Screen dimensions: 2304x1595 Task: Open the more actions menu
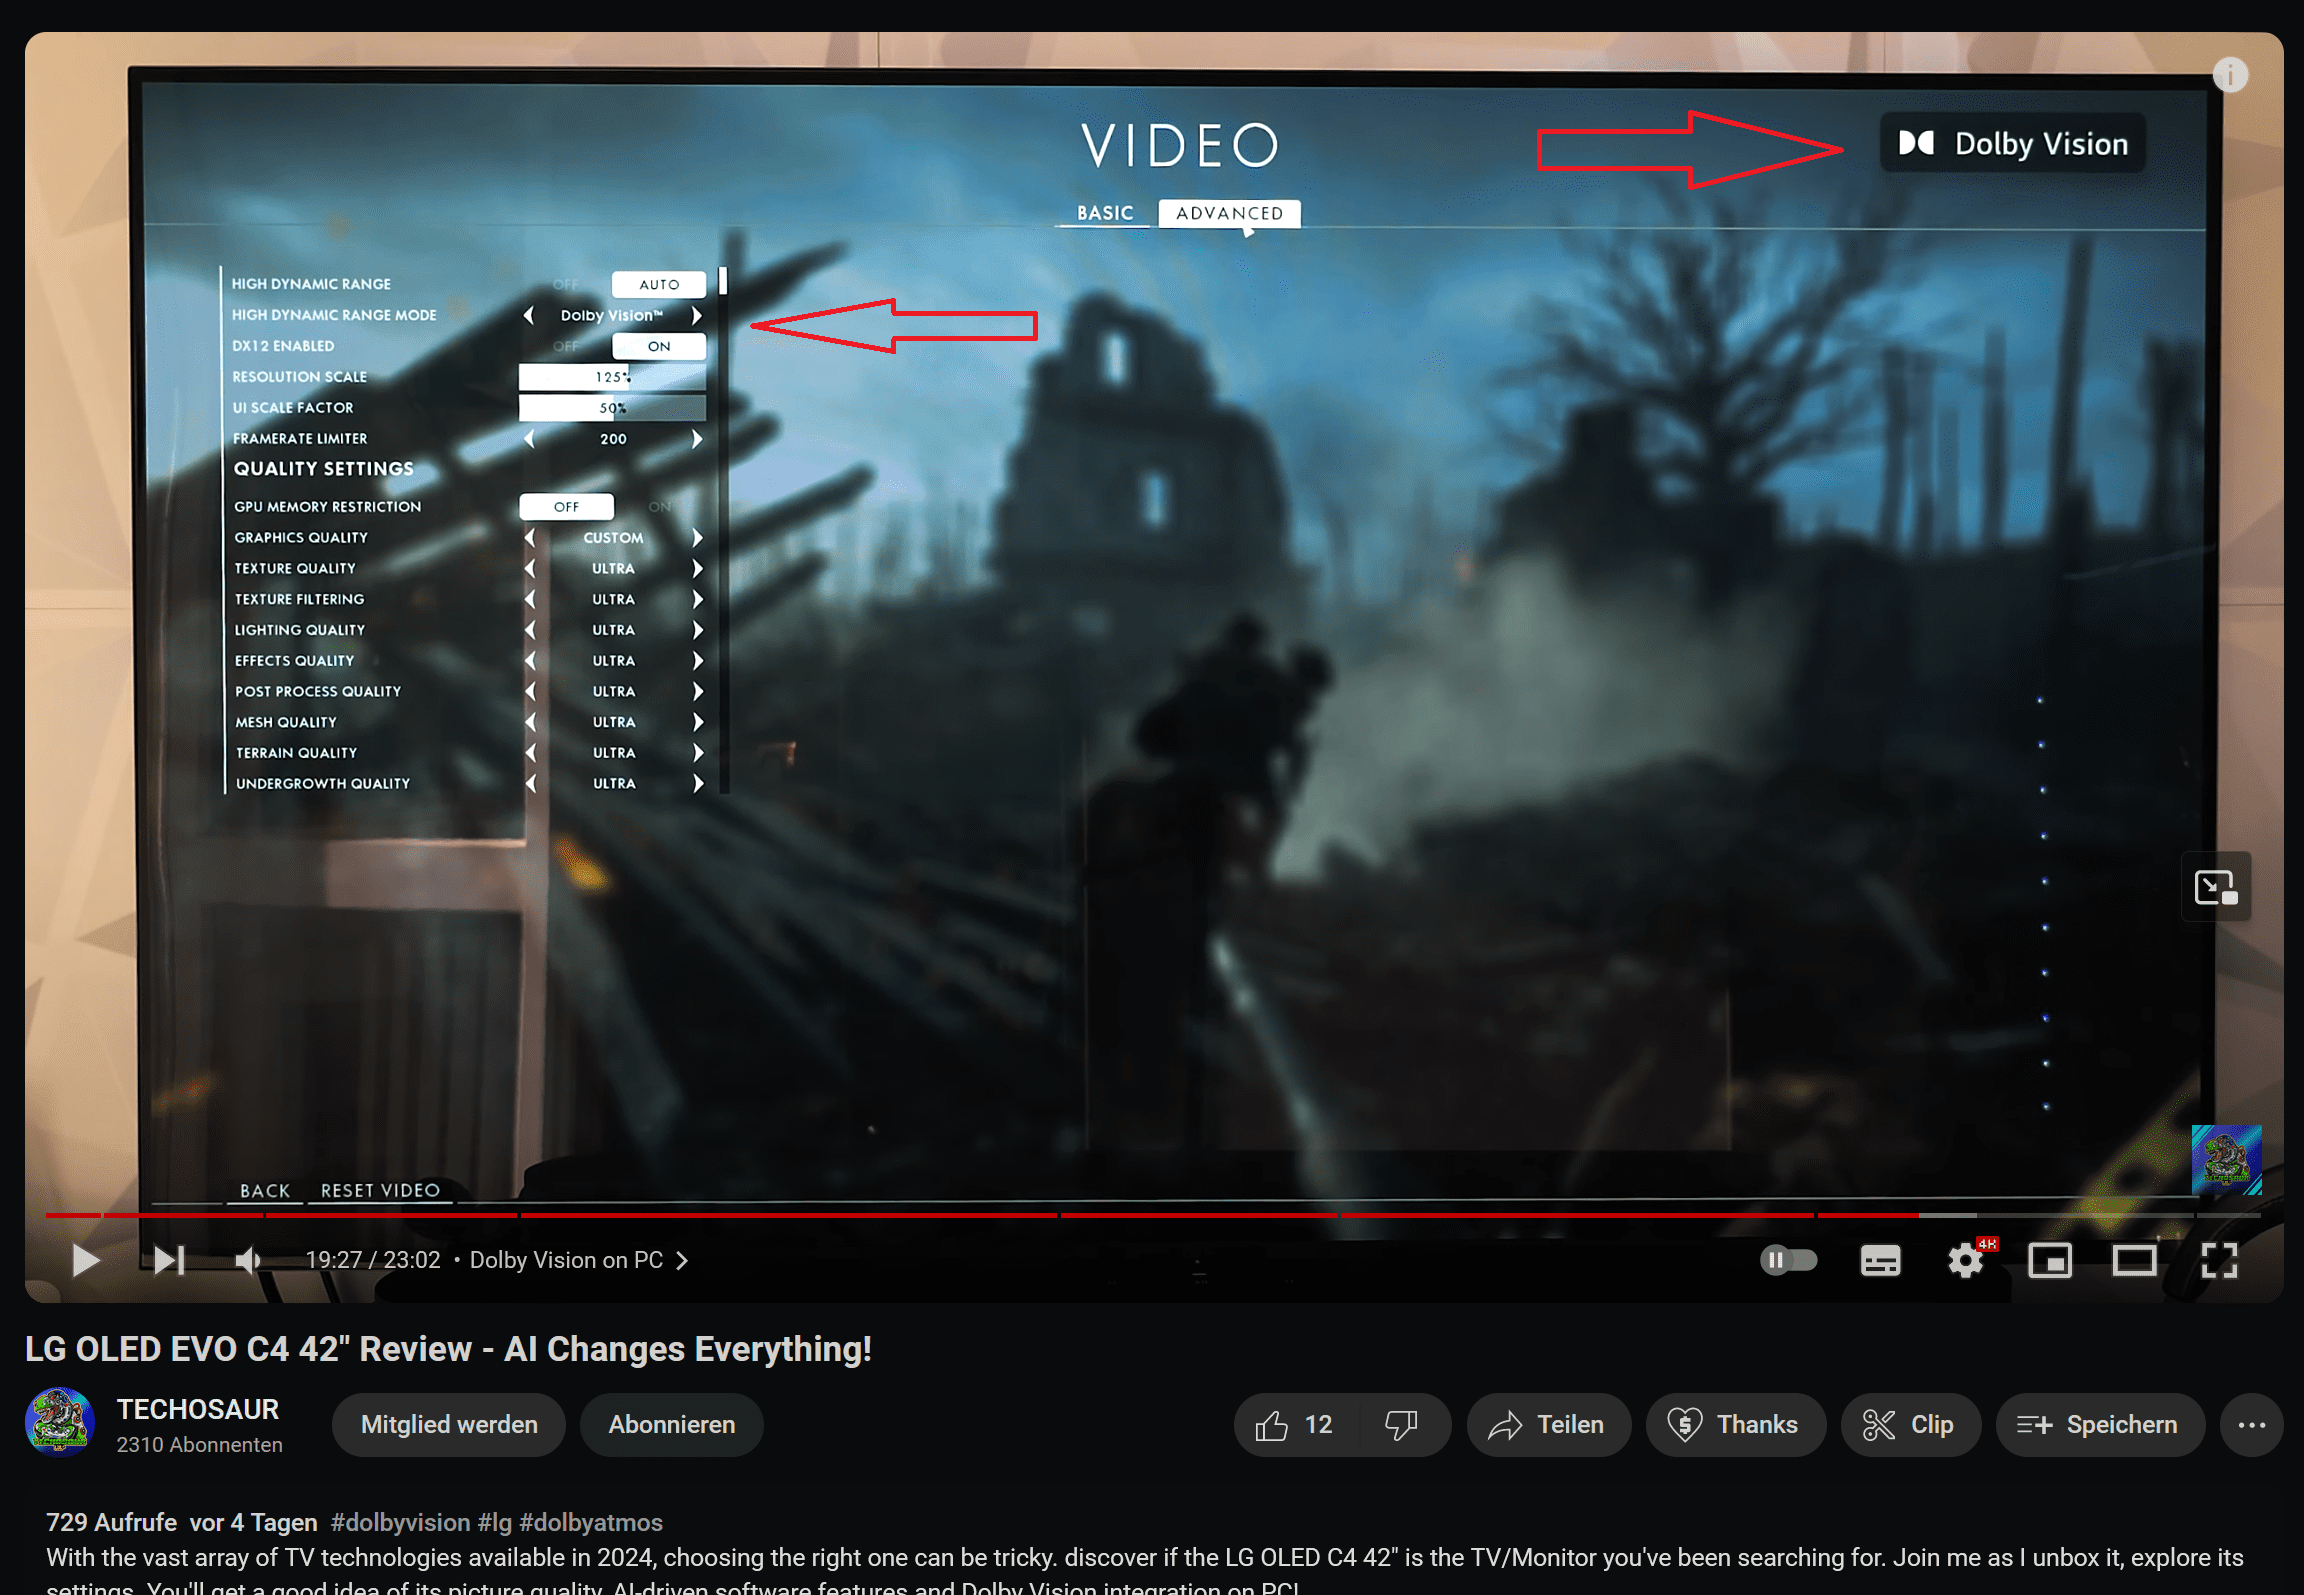2251,1425
